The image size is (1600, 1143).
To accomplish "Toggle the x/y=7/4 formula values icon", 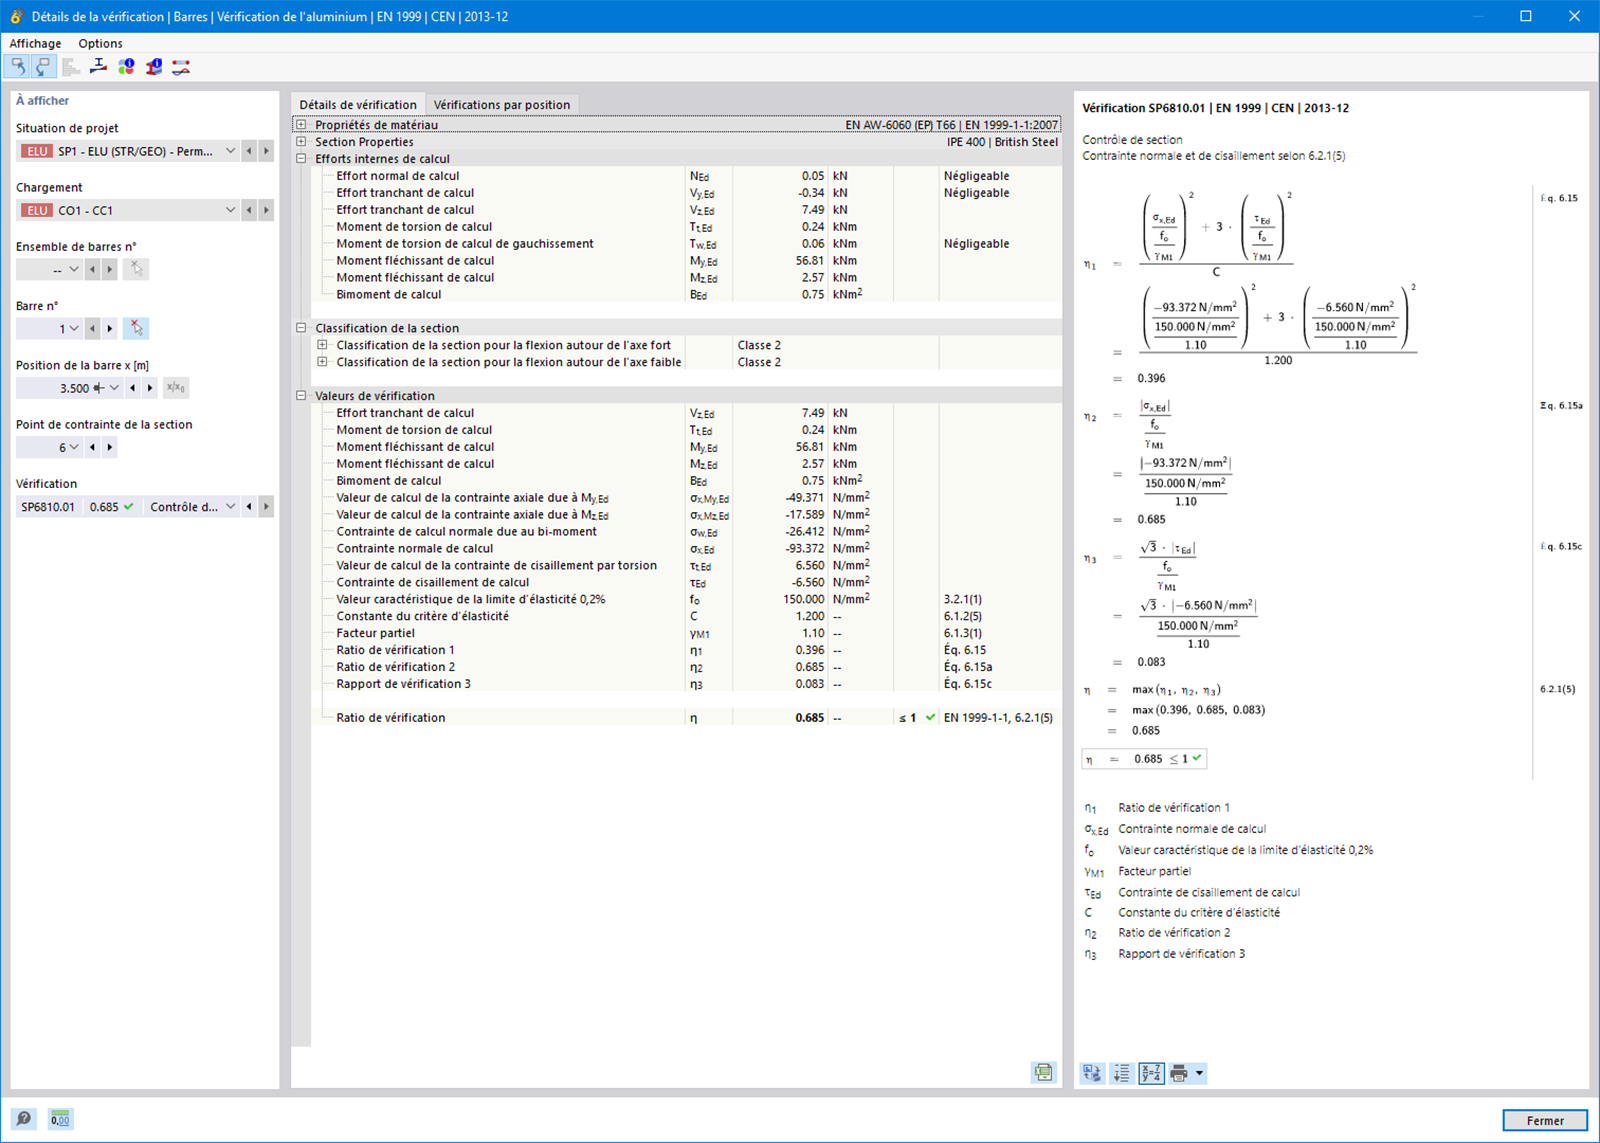I will (1151, 1073).
